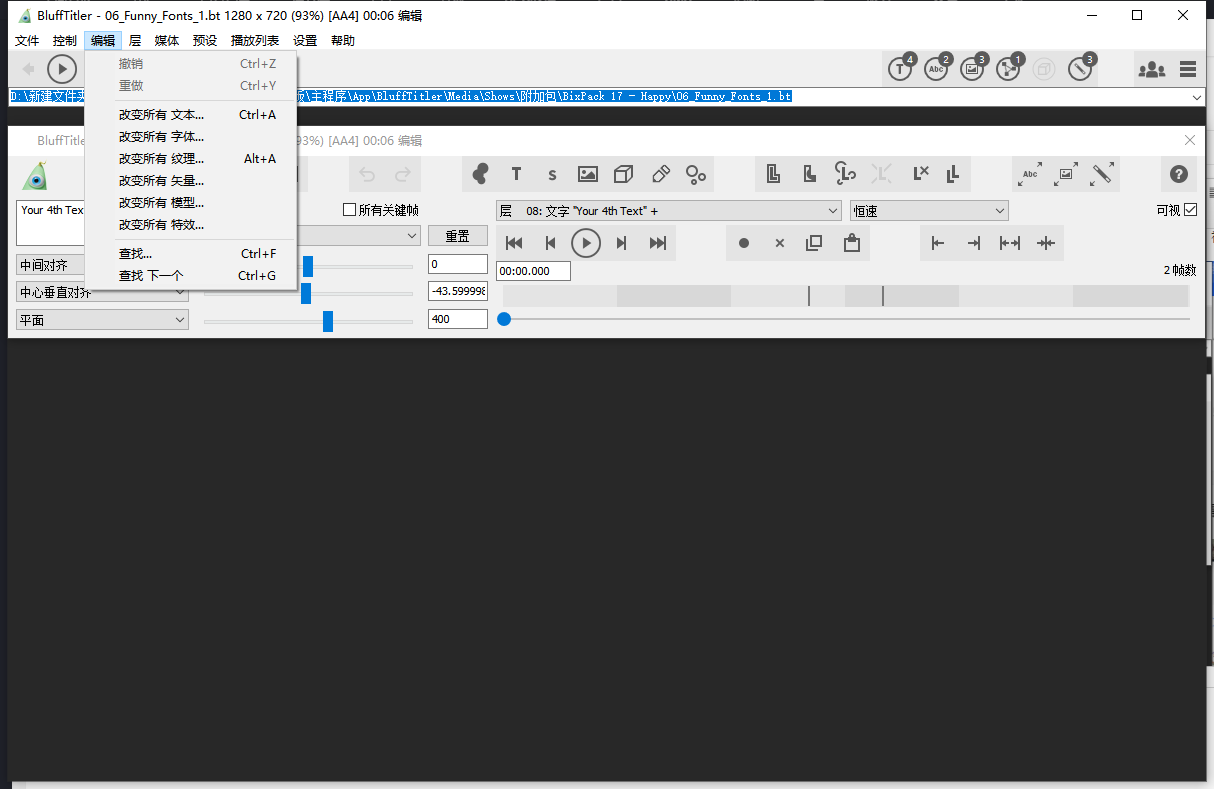The image size is (1214, 789).
Task: Click the blob shape layer icon
Action: tap(480, 174)
